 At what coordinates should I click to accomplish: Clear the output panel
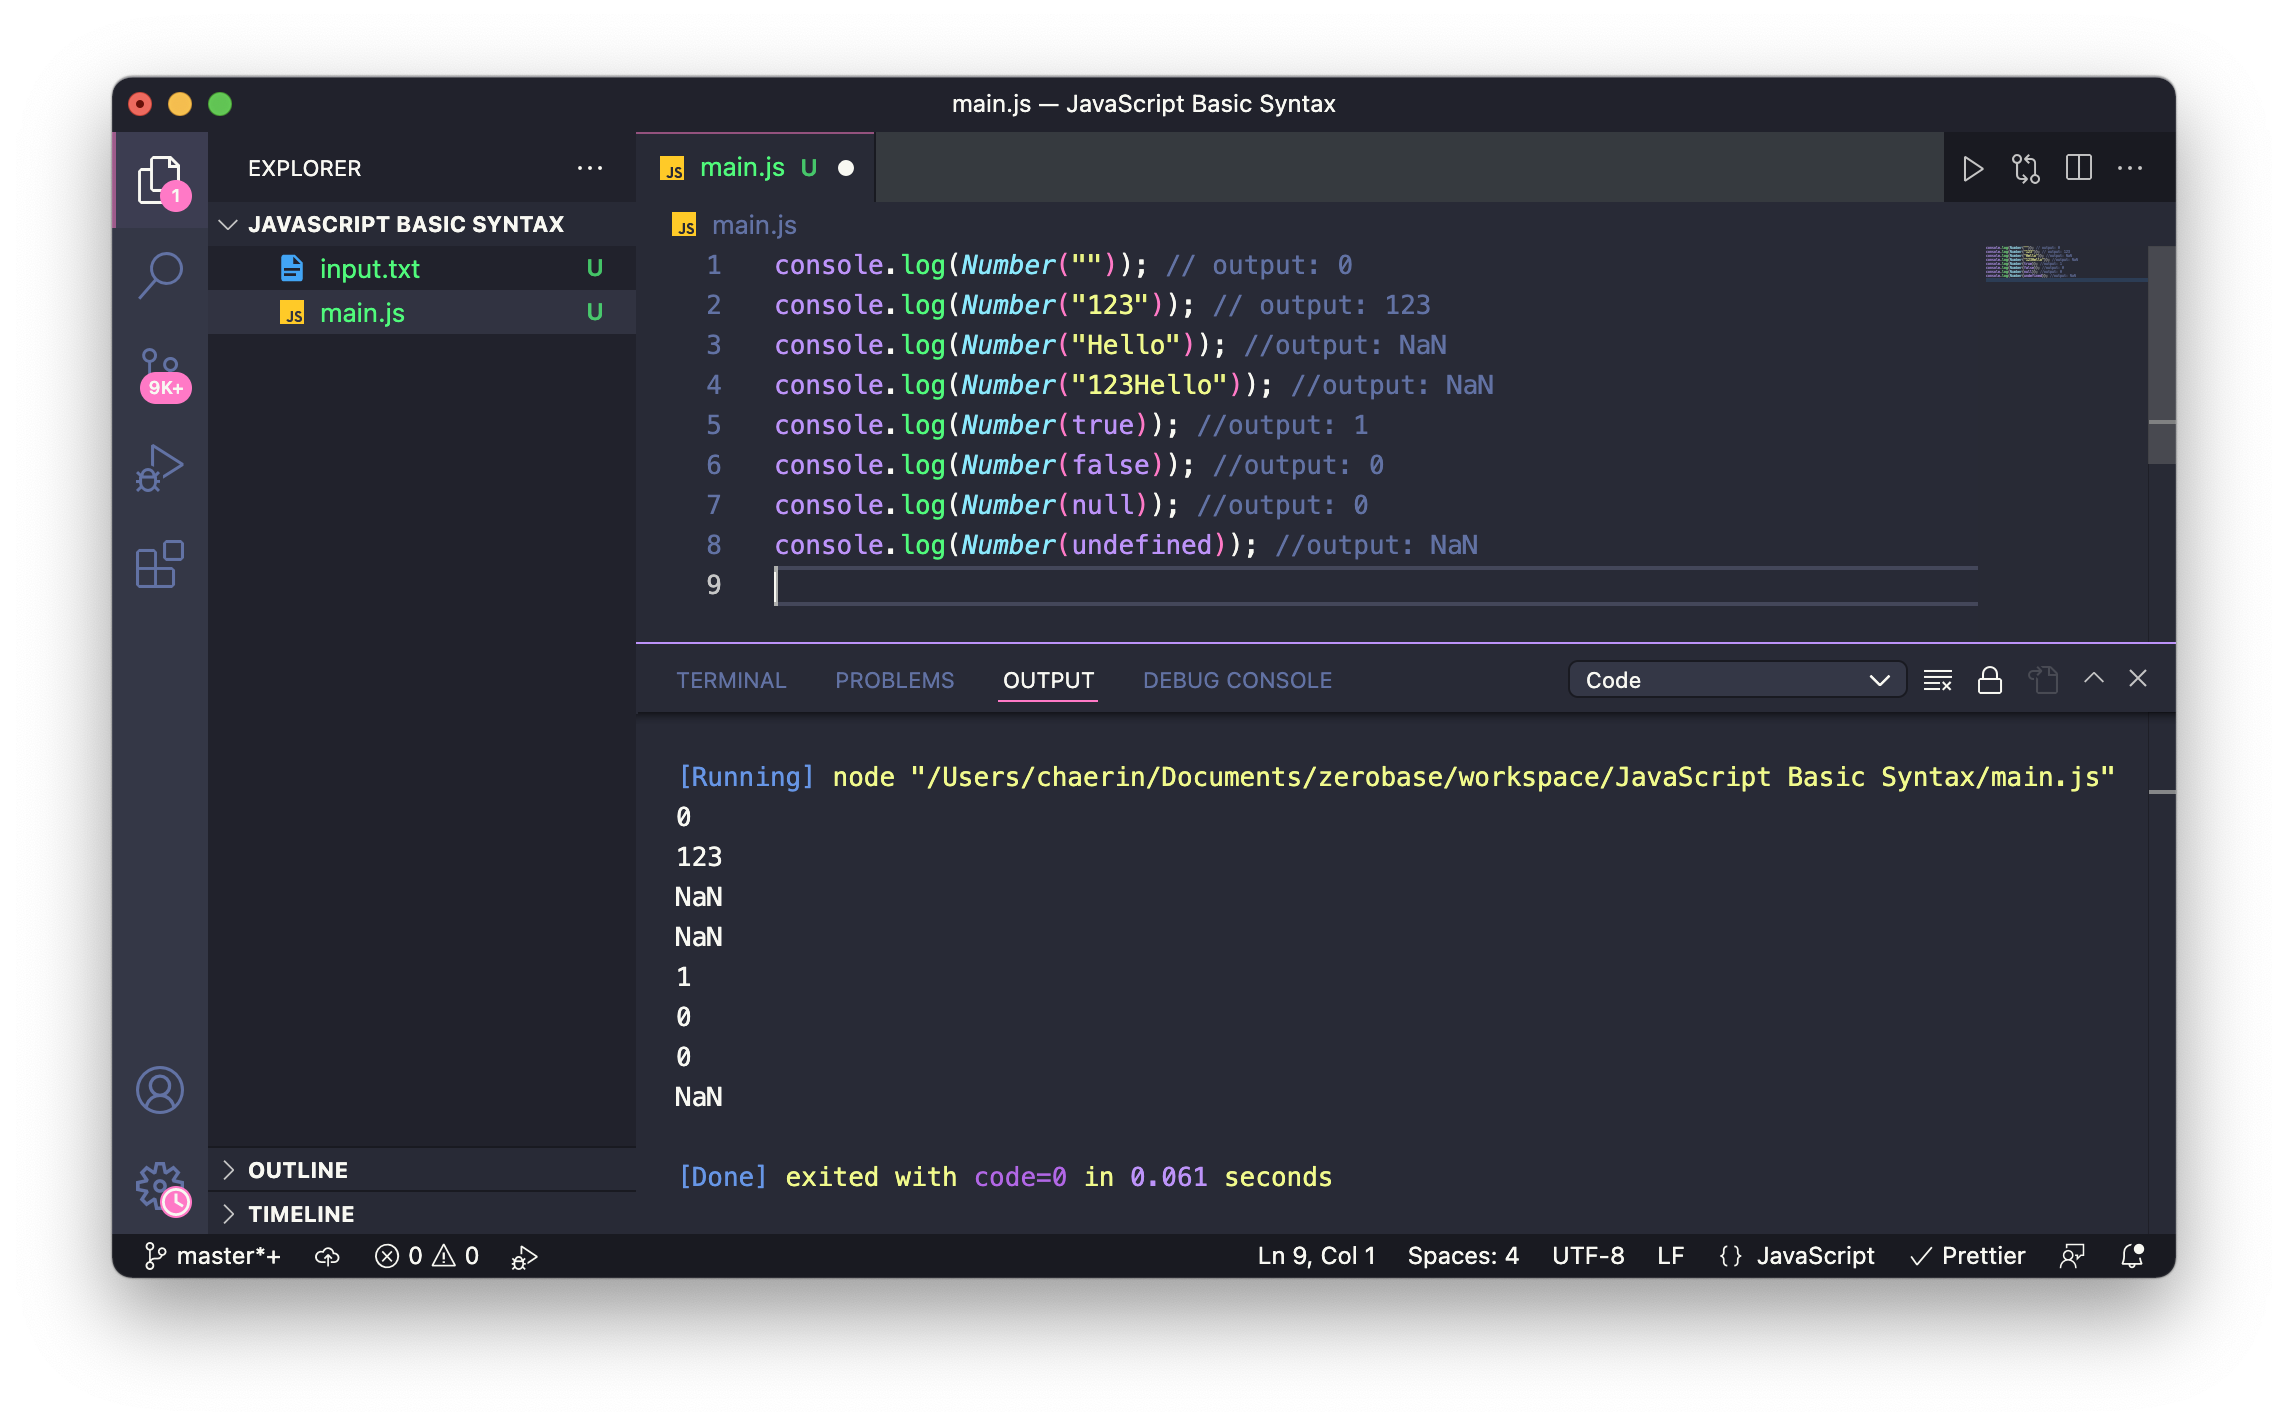tap(1937, 680)
